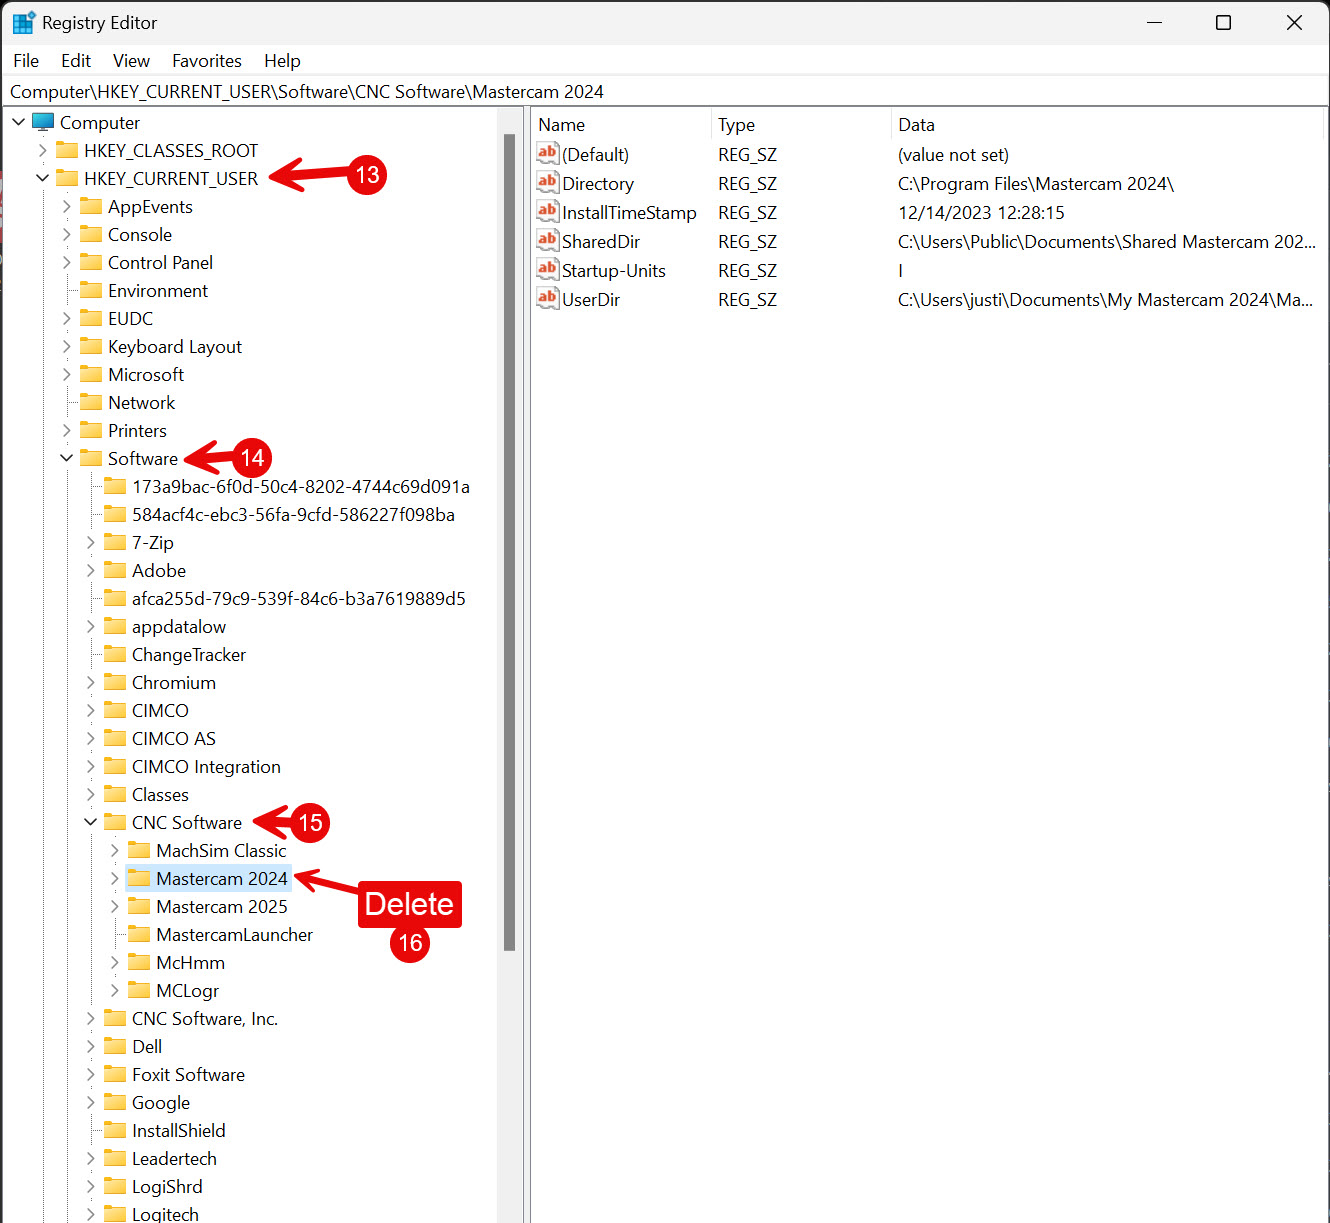
Task: Click the folder icon beside MCLogr
Action: 139,990
